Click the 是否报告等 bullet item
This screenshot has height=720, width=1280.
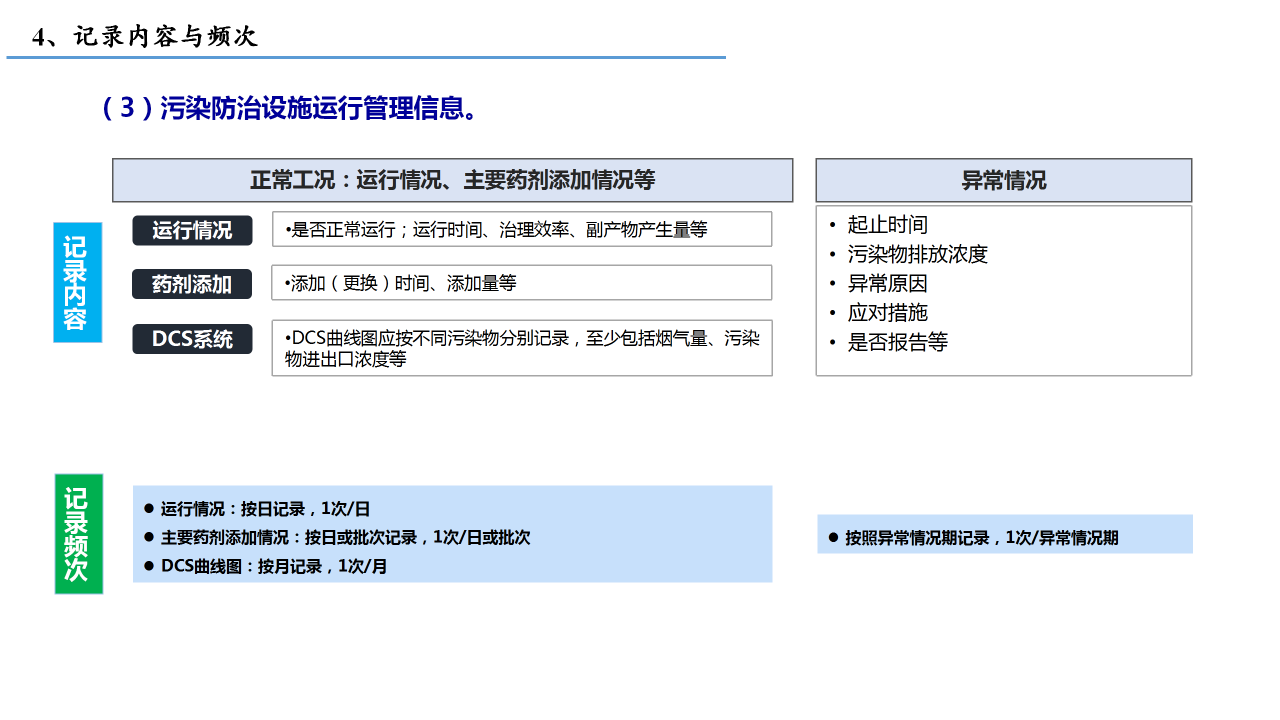[897, 342]
